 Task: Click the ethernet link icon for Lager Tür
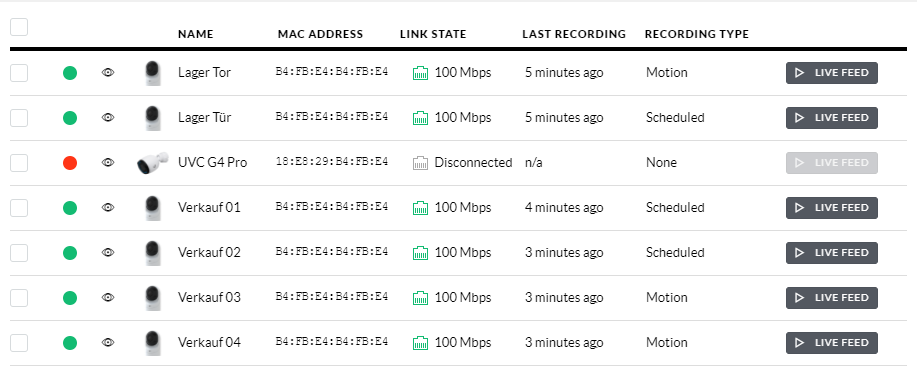click(x=420, y=118)
